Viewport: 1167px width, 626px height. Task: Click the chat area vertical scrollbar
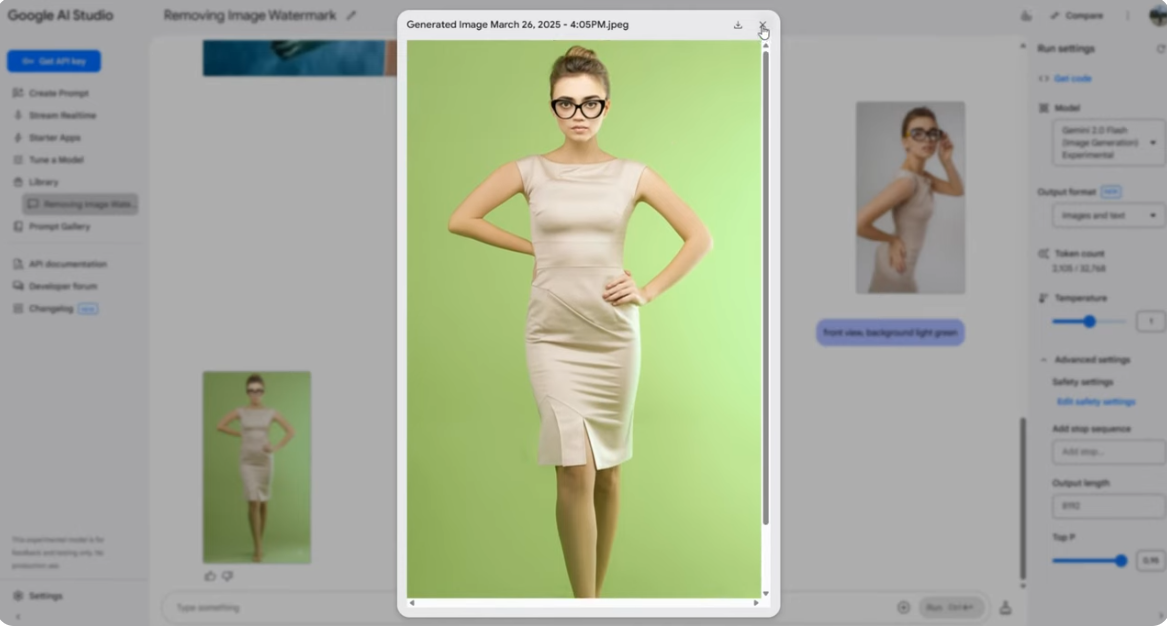tap(1023, 499)
